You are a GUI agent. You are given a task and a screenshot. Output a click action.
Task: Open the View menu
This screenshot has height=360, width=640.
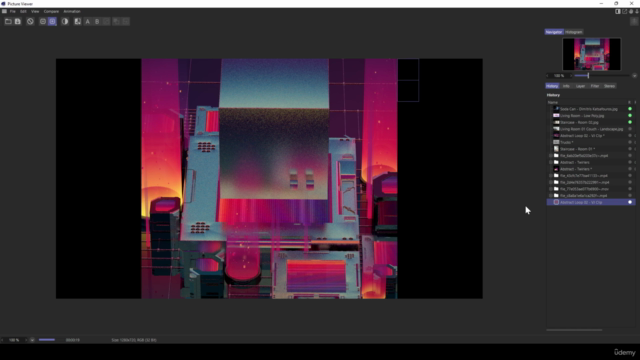[x=35, y=11]
